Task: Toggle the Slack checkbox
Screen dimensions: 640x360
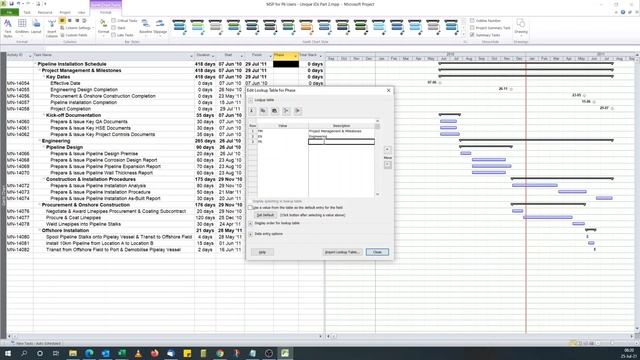Action: click(113, 28)
